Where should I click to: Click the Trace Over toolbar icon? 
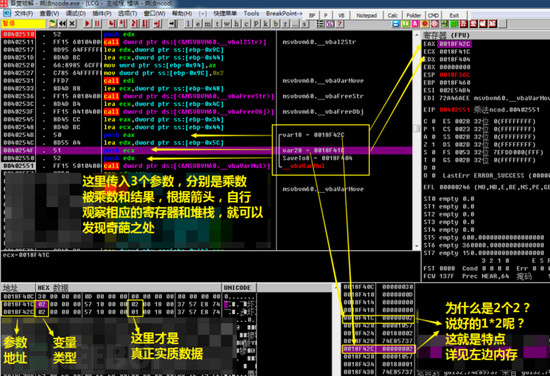[145, 24]
